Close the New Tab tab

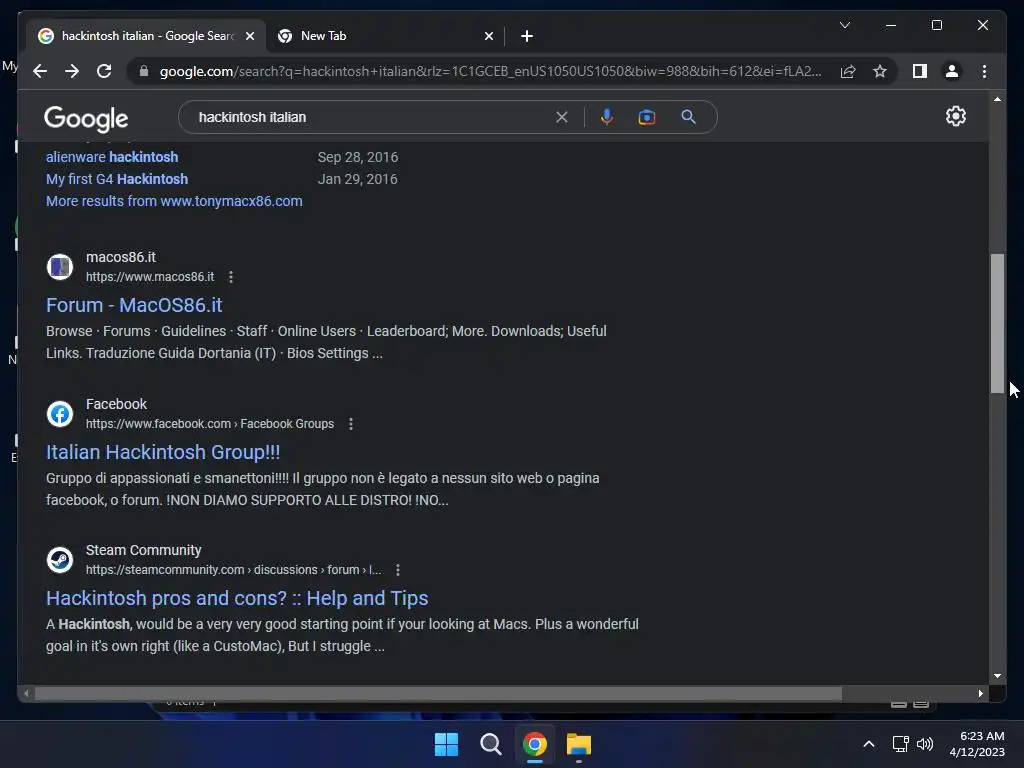[x=488, y=36]
